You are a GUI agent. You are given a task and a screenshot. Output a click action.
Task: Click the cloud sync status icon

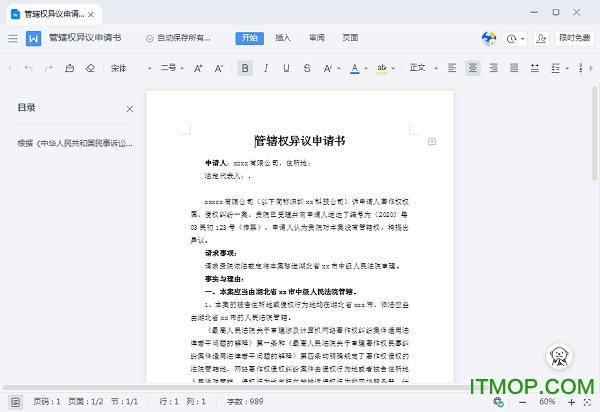point(498,402)
